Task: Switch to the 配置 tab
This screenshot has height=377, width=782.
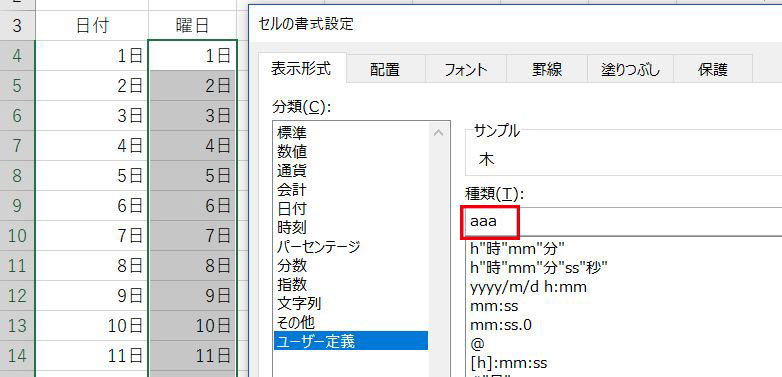Action: coord(385,69)
